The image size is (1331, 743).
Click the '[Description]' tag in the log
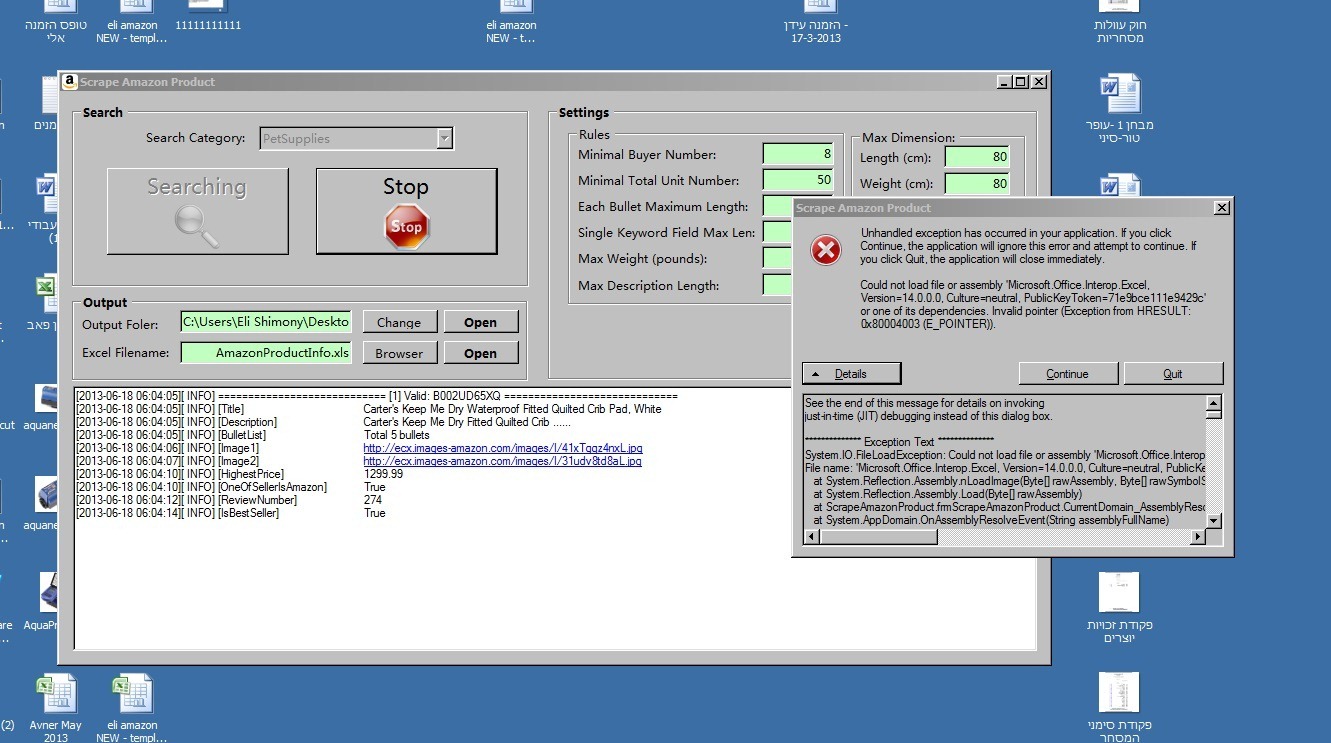pyautogui.click(x=247, y=422)
